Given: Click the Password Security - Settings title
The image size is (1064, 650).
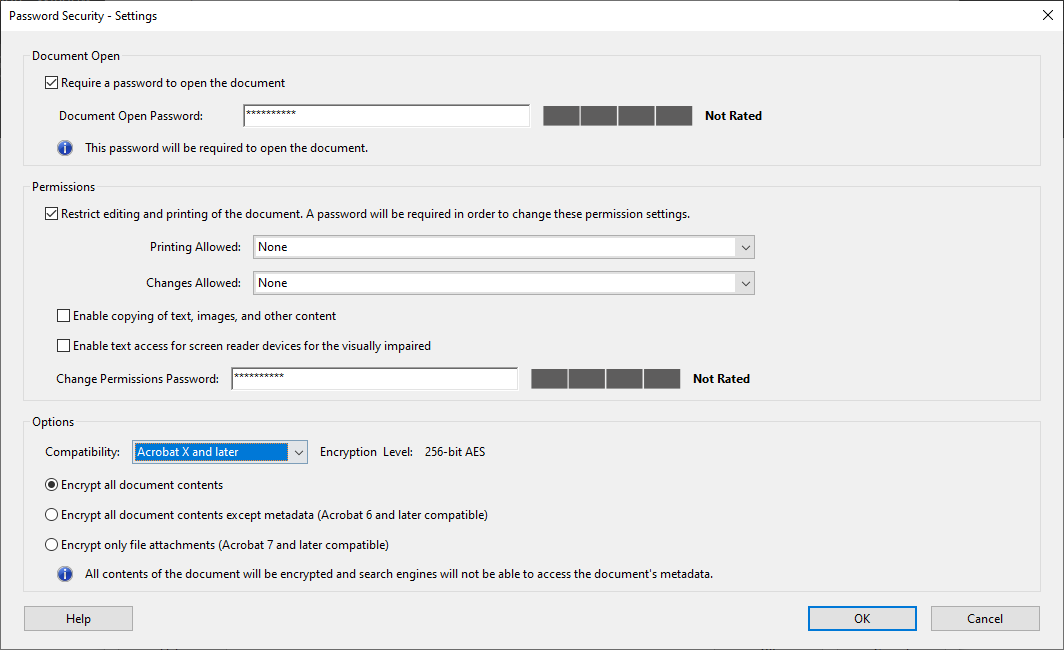Looking at the screenshot, I should [x=83, y=16].
